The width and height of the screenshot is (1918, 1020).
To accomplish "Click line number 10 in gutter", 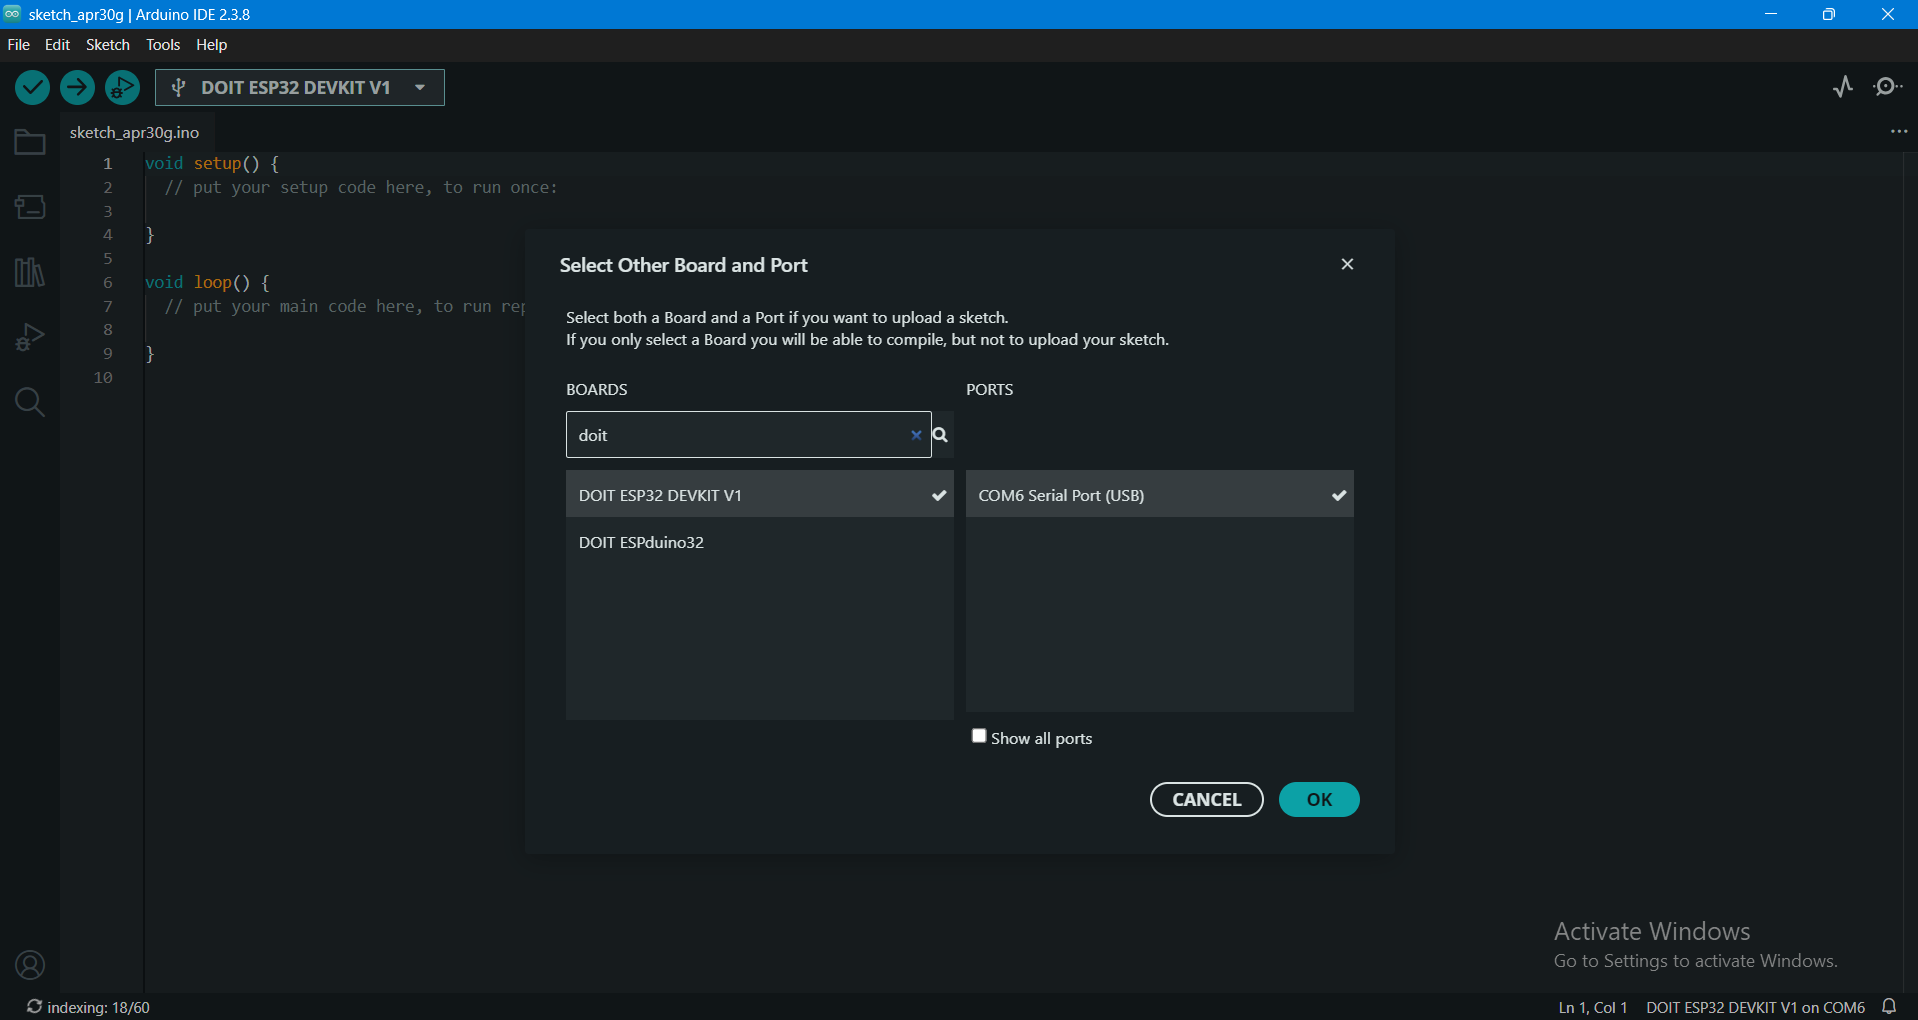I will (103, 378).
